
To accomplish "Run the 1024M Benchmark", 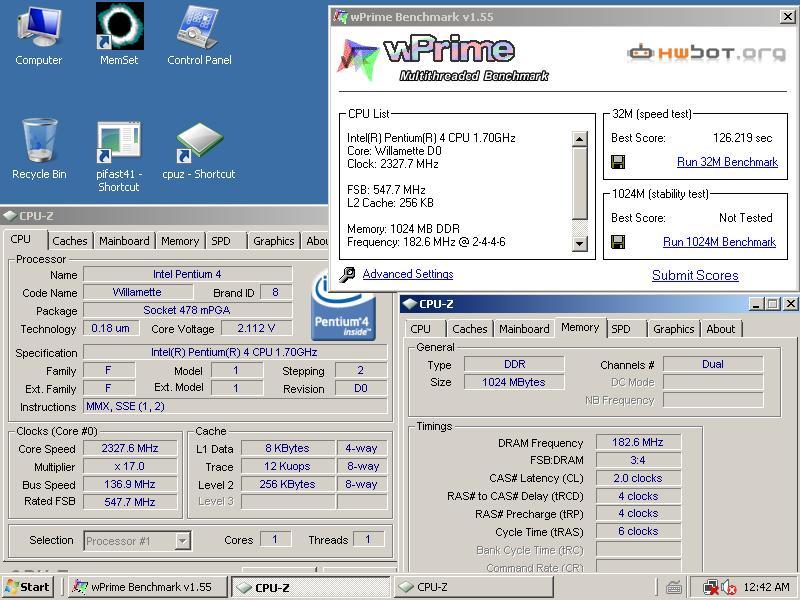I will click(719, 242).
